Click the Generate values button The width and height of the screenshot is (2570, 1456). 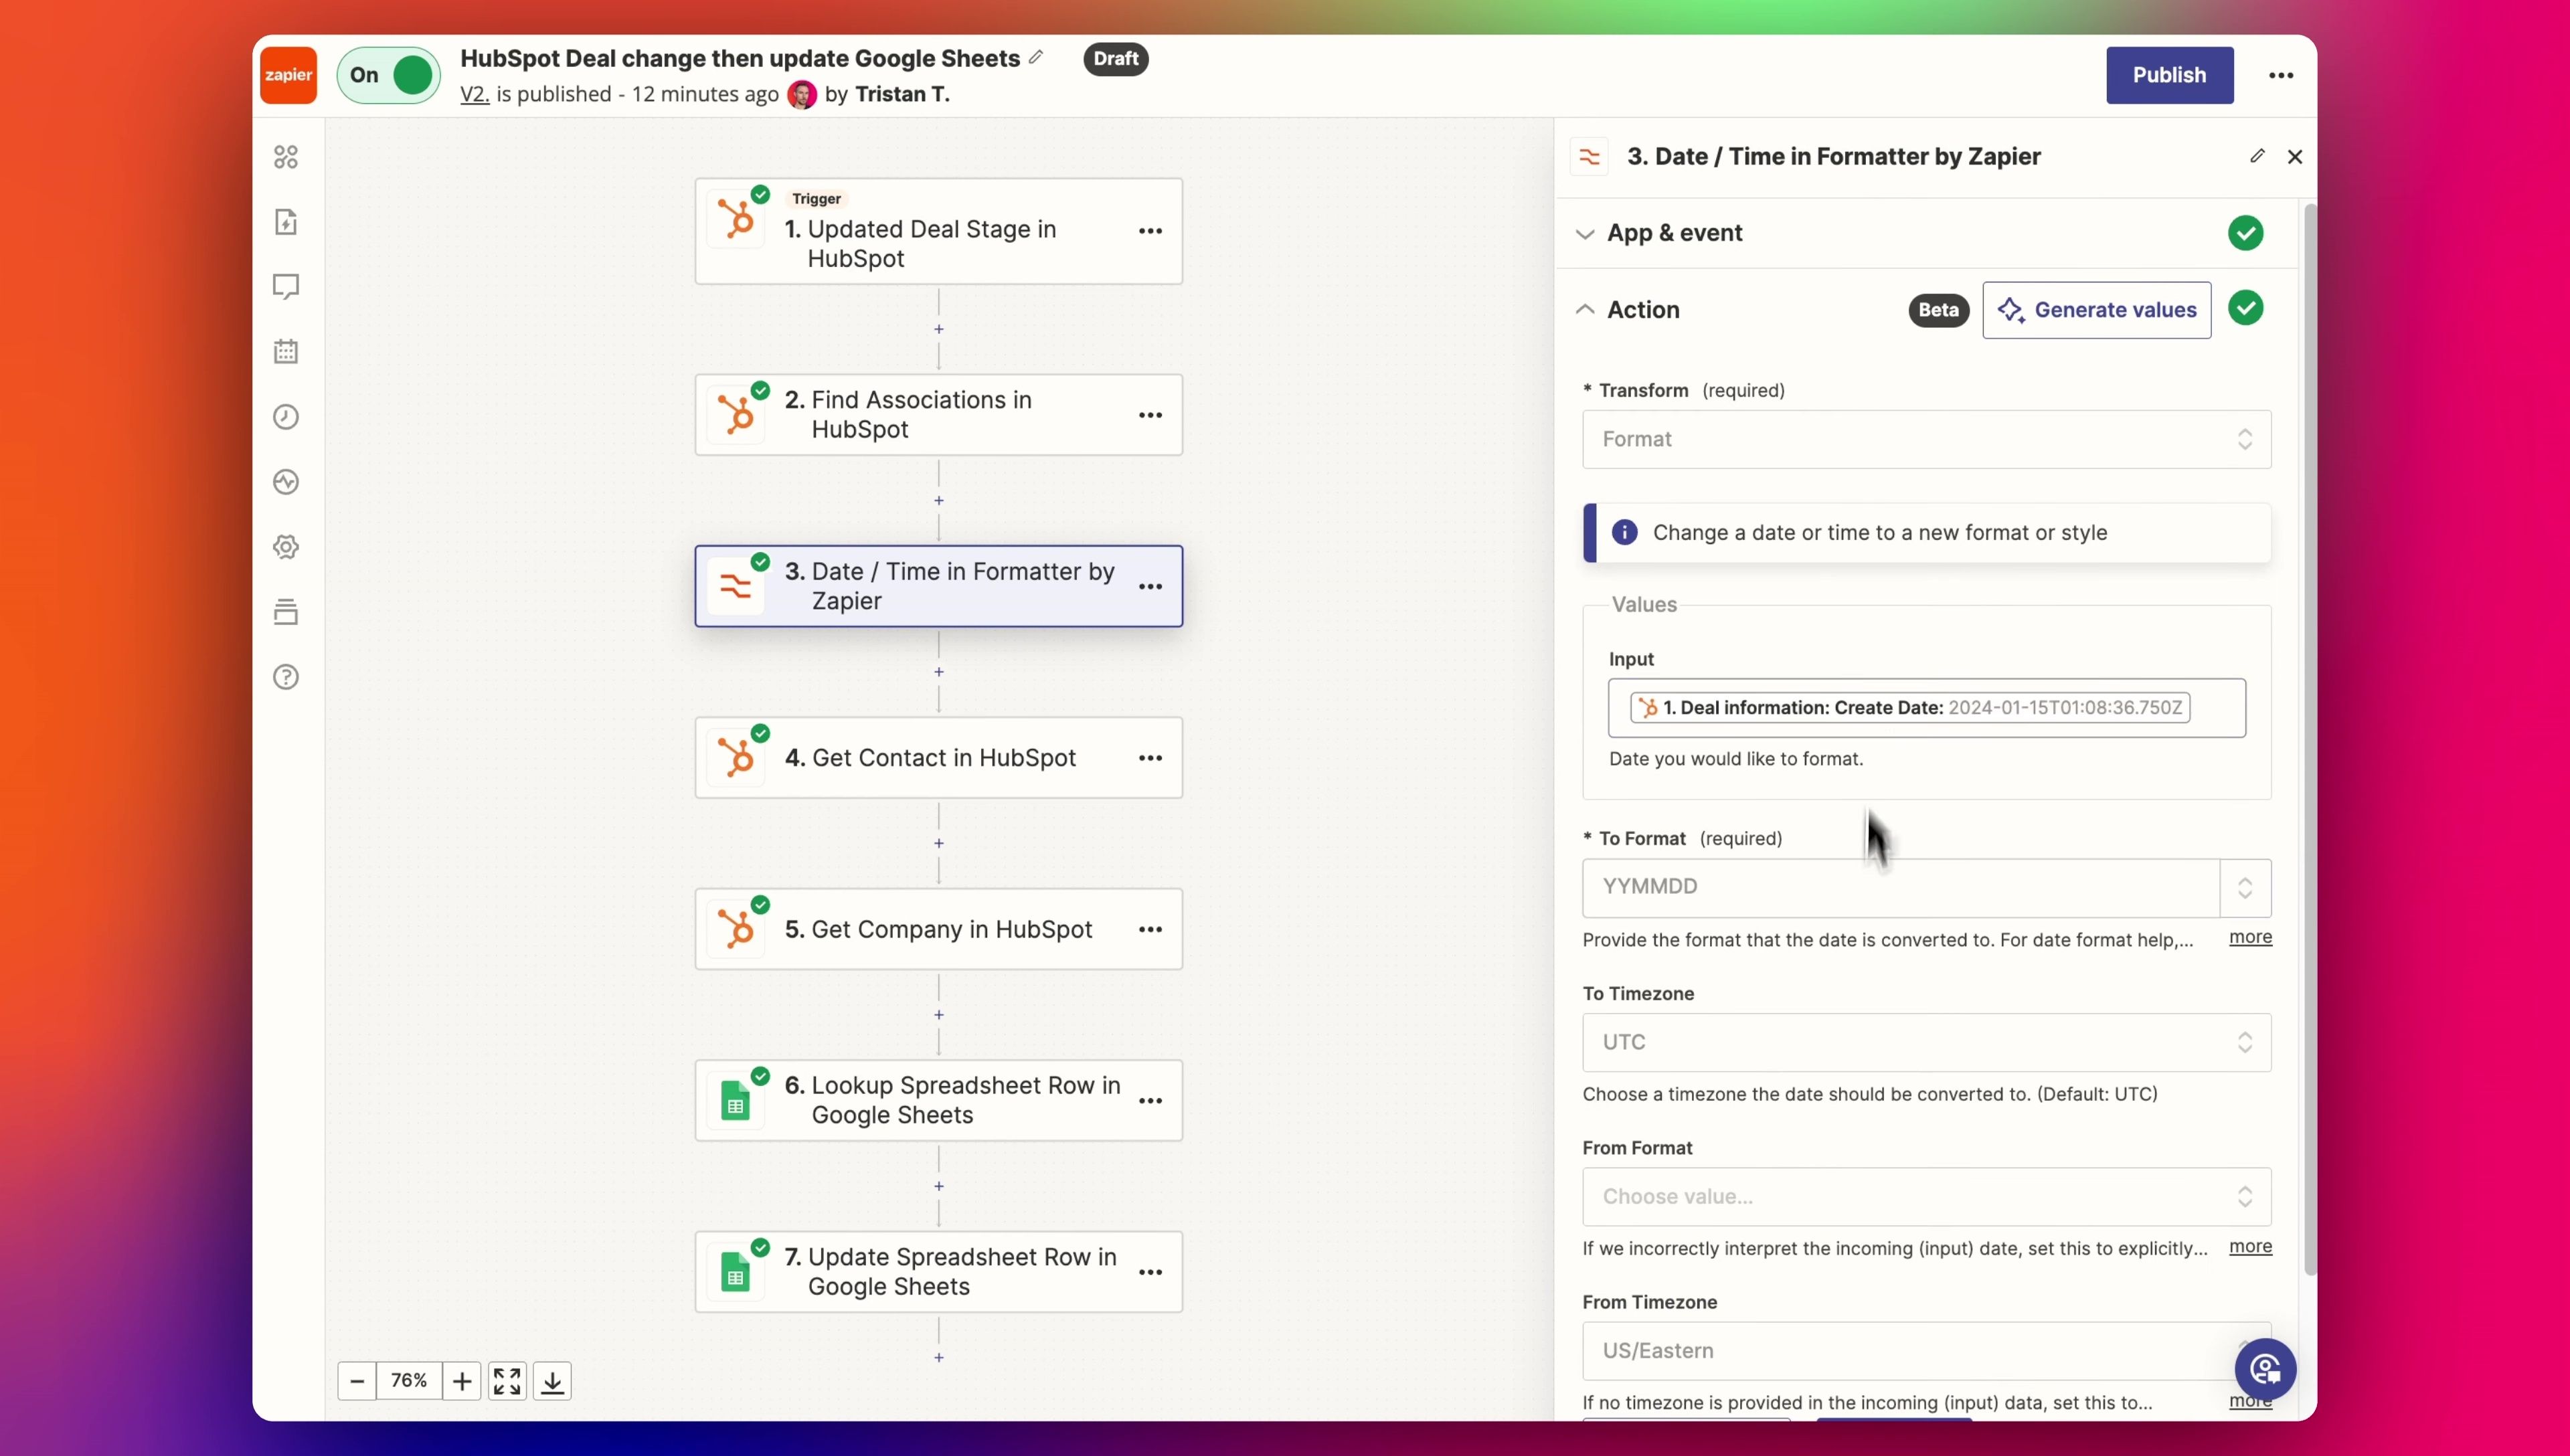click(2097, 310)
